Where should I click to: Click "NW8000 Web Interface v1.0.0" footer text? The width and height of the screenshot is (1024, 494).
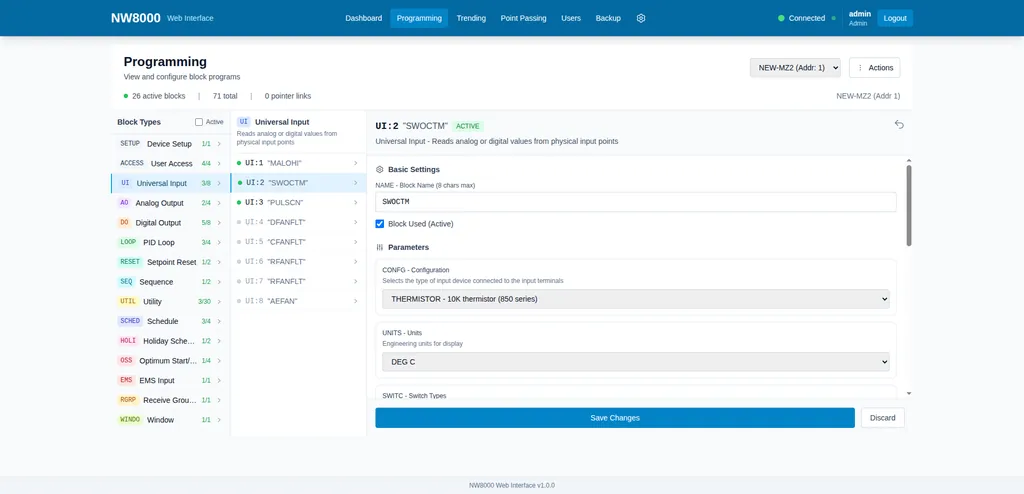[512, 486]
